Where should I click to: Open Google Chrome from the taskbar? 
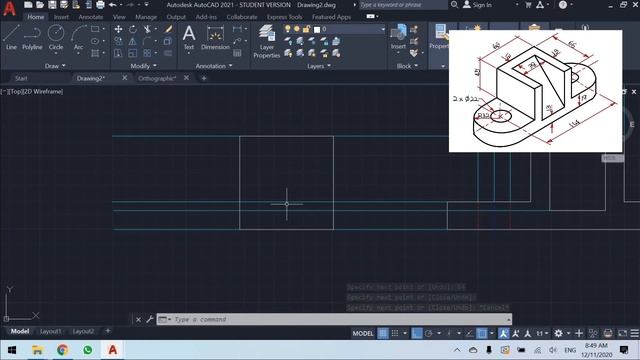(x=62, y=350)
